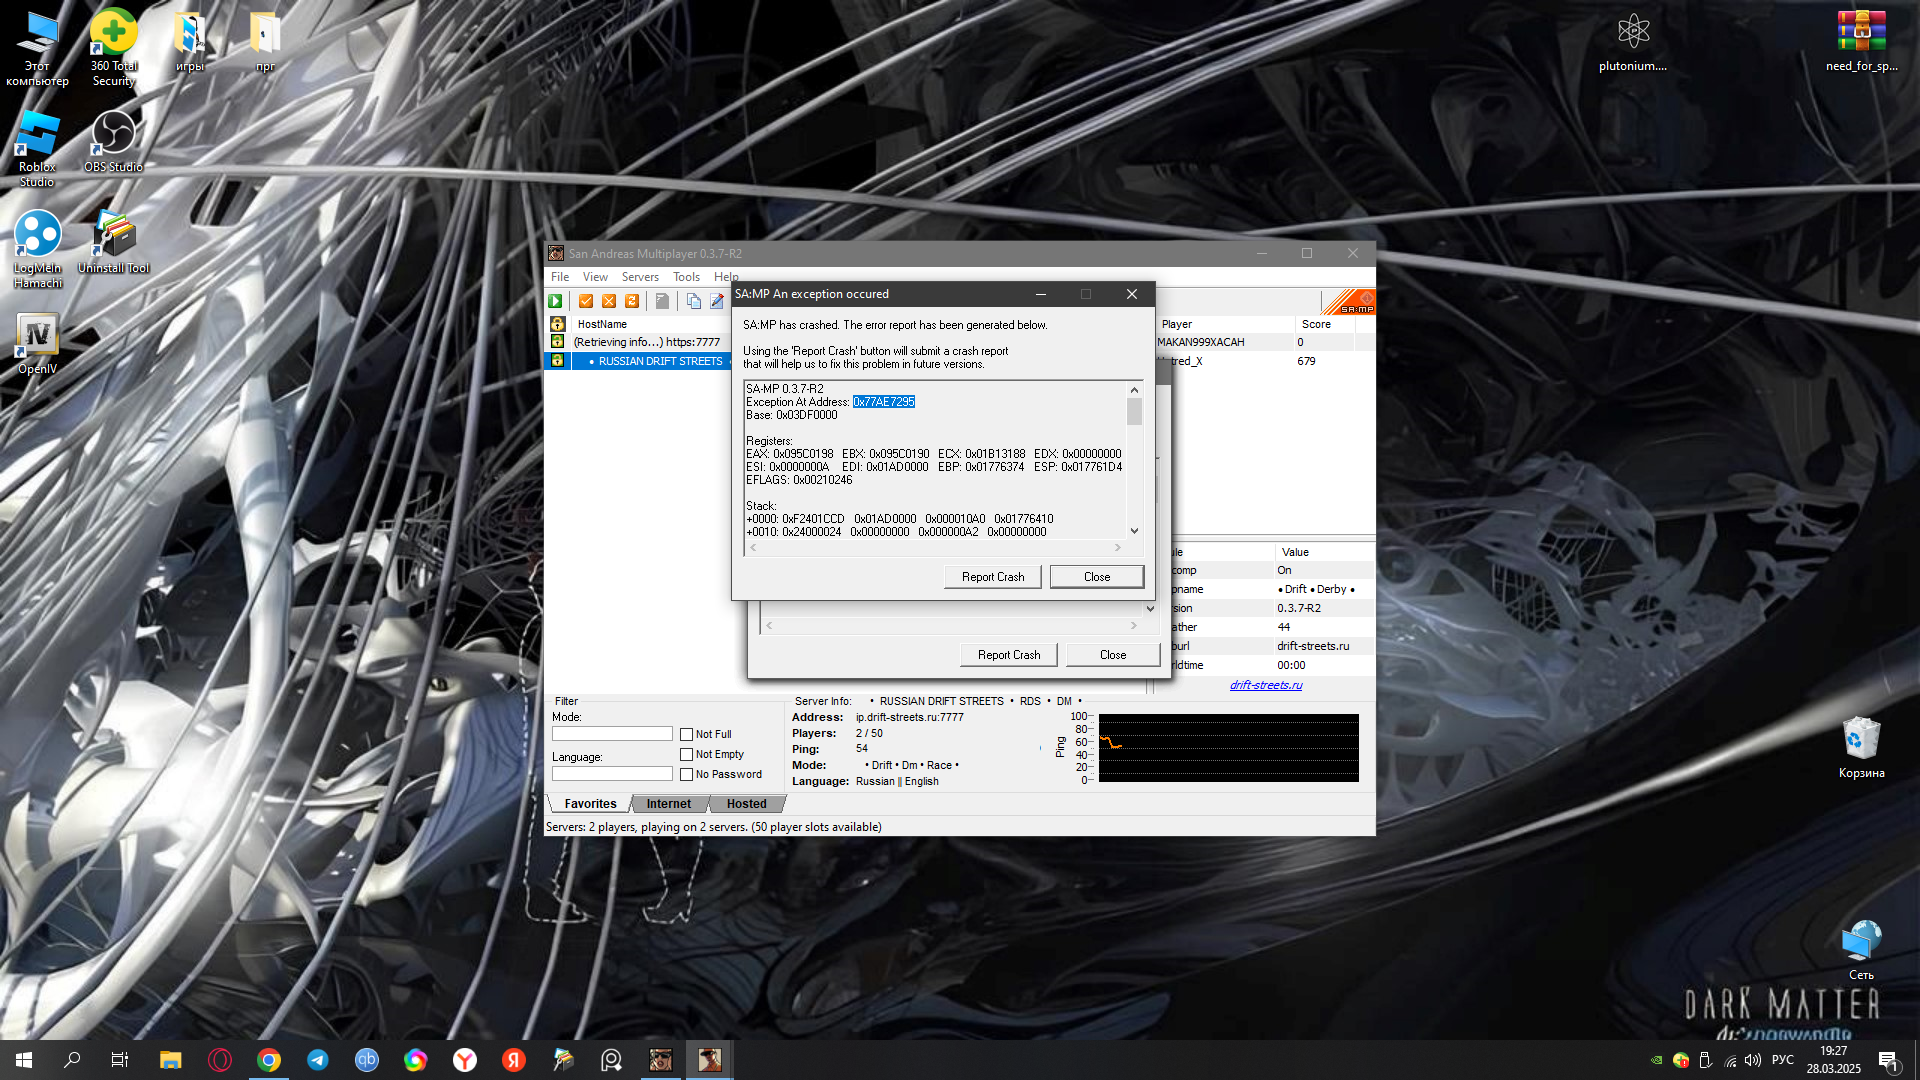Click the РУС language indicator in the tray

click(1782, 1060)
